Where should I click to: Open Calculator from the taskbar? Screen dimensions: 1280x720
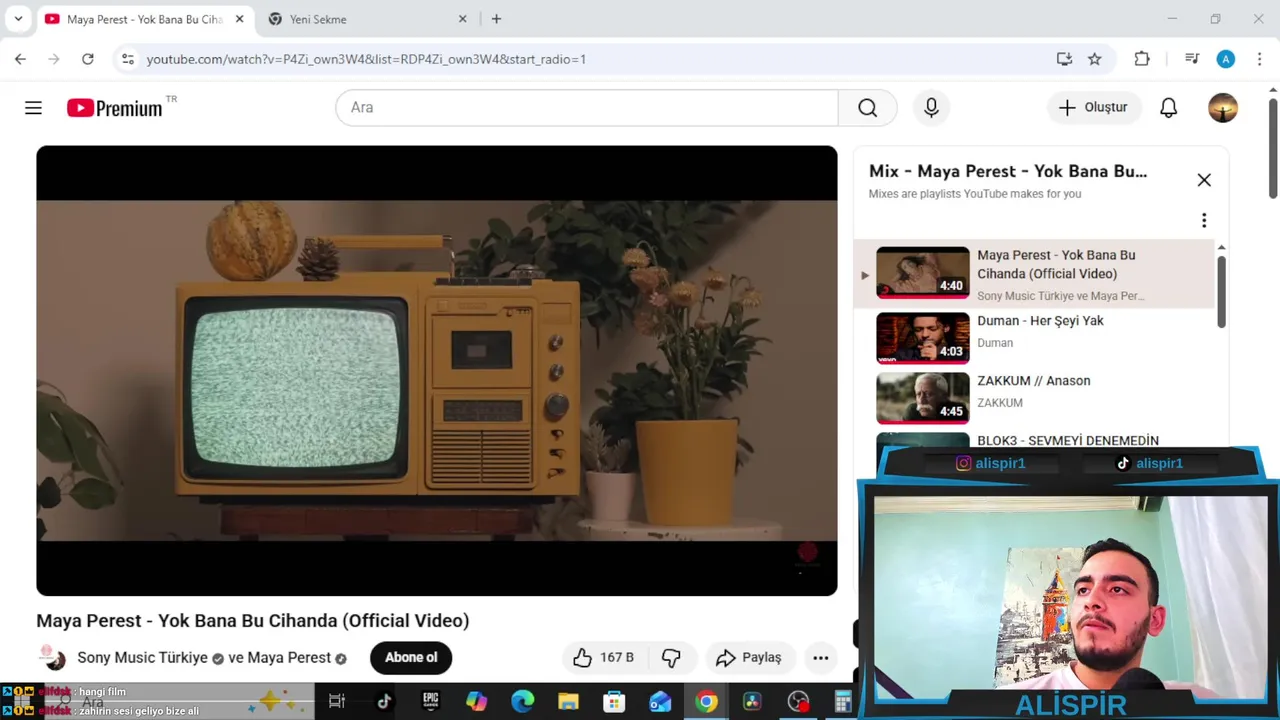pos(843,702)
